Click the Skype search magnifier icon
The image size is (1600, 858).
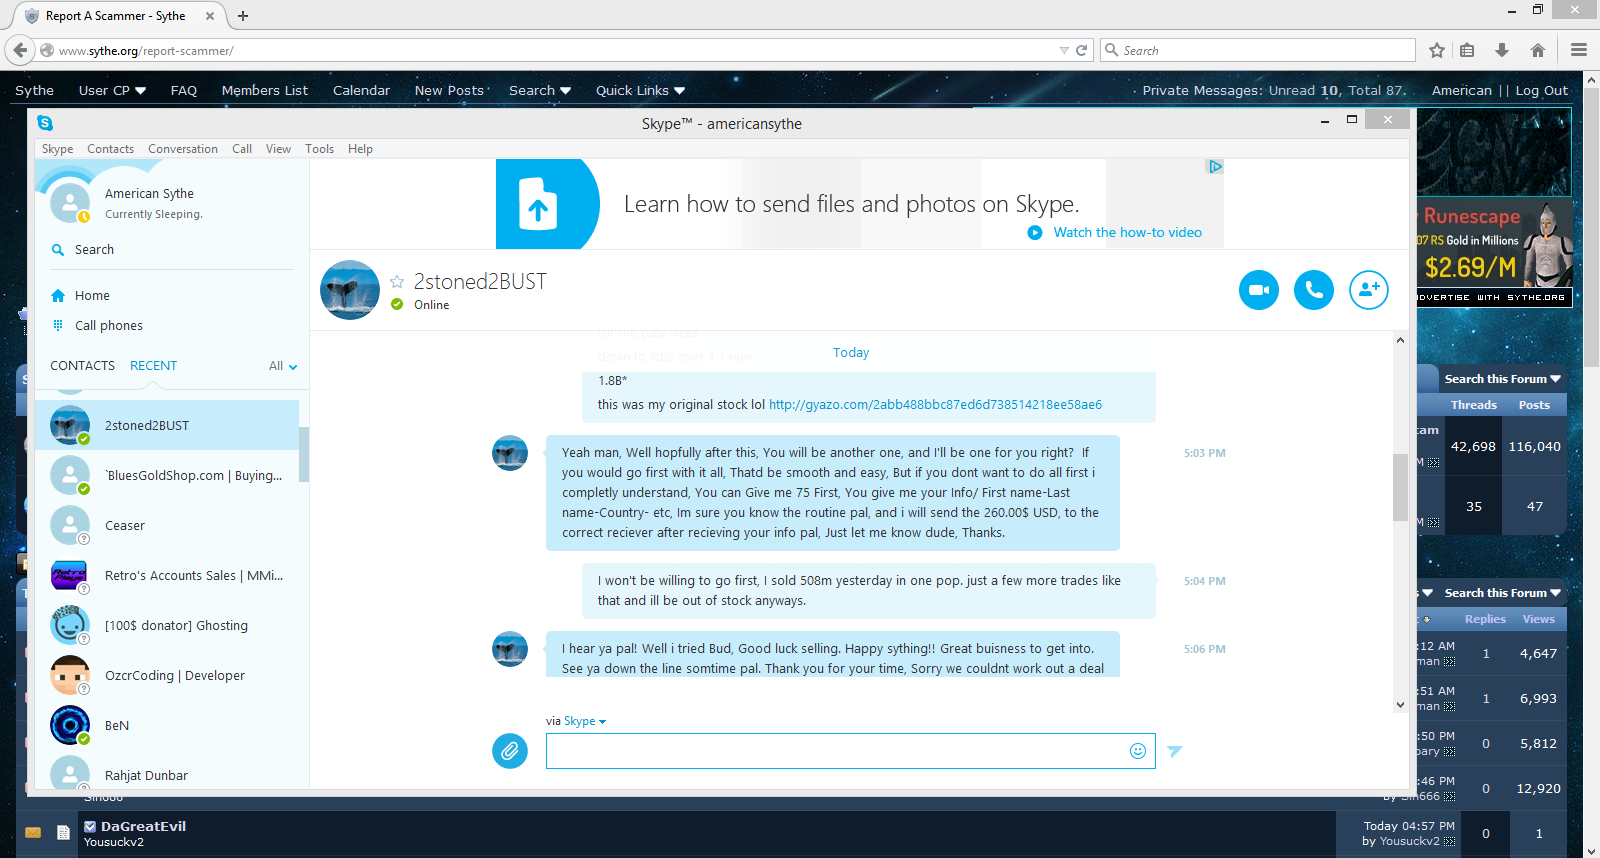tap(58, 250)
